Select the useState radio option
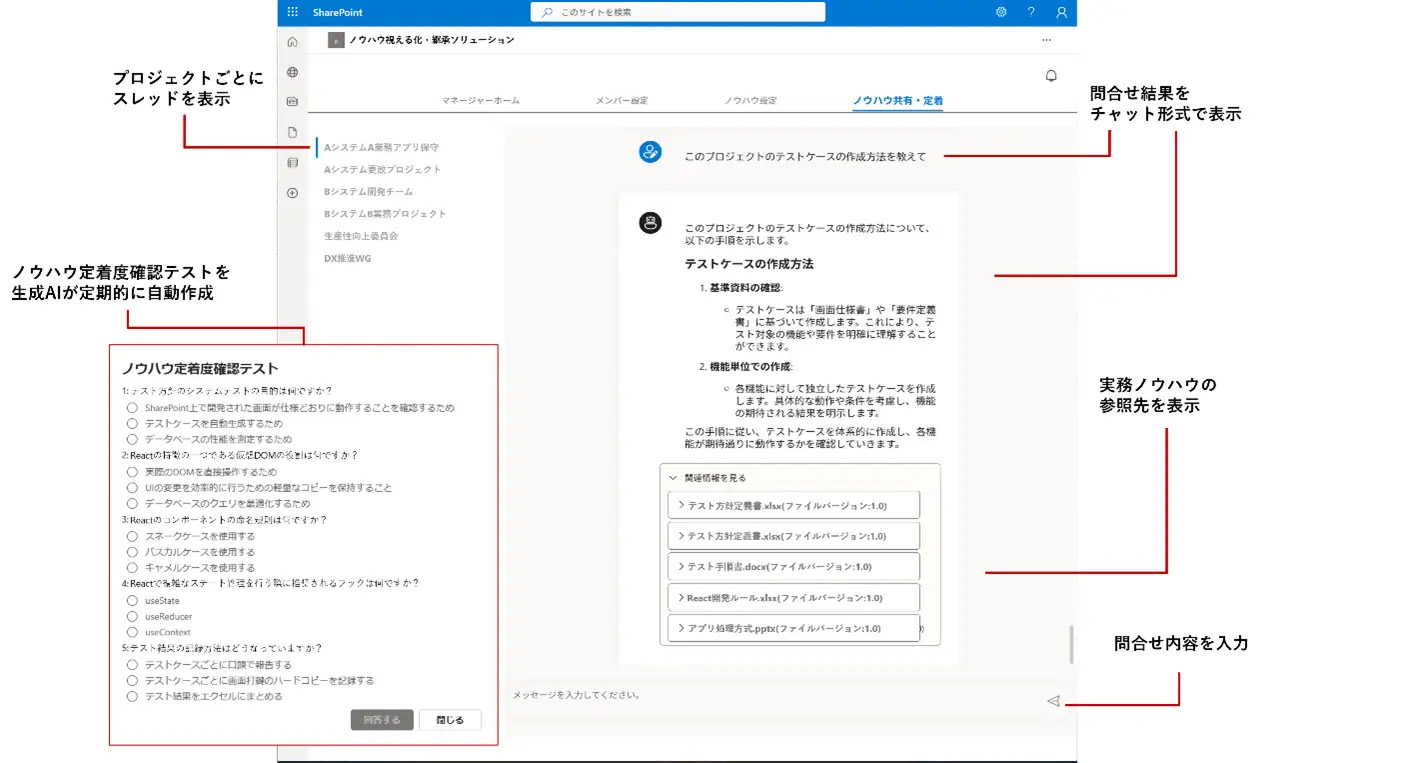Image resolution: width=1409 pixels, height=763 pixels. click(132, 600)
